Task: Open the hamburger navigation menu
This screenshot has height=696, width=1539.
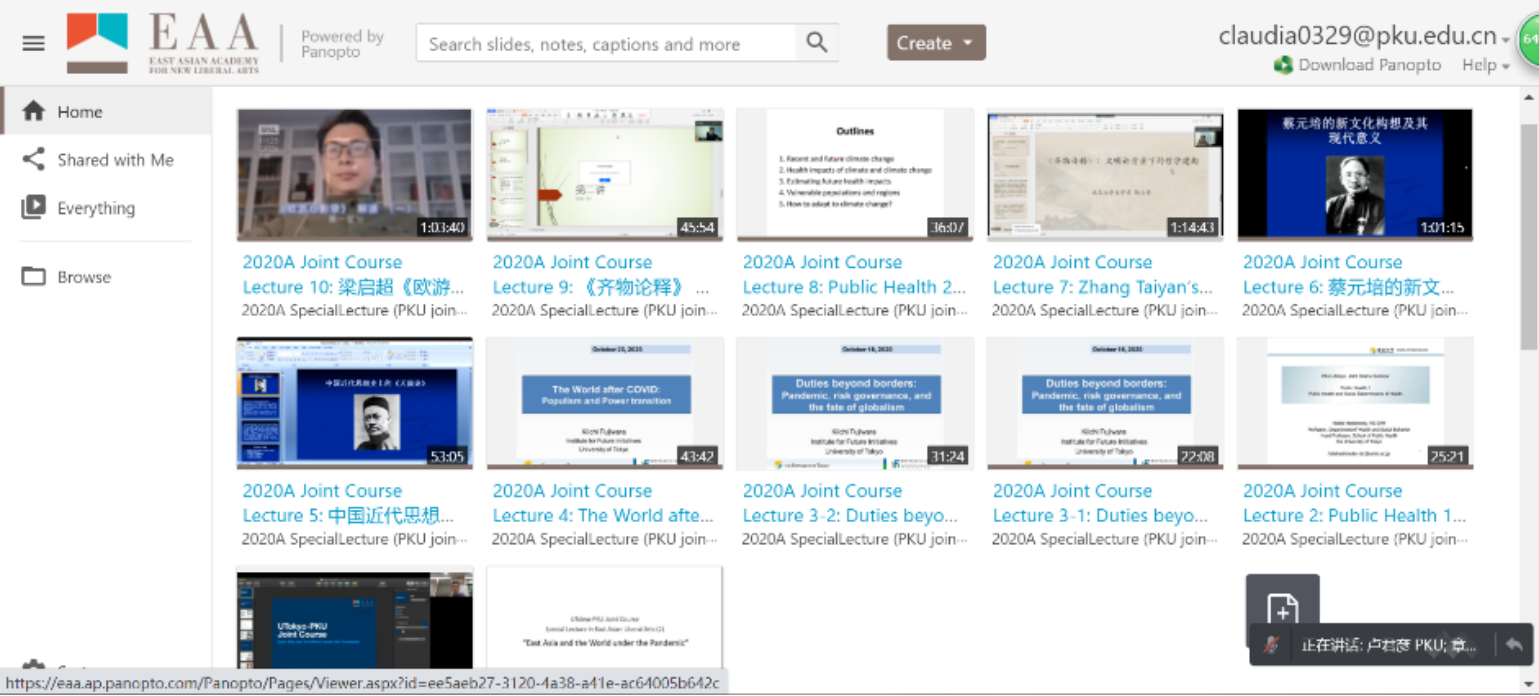Action: 34,43
